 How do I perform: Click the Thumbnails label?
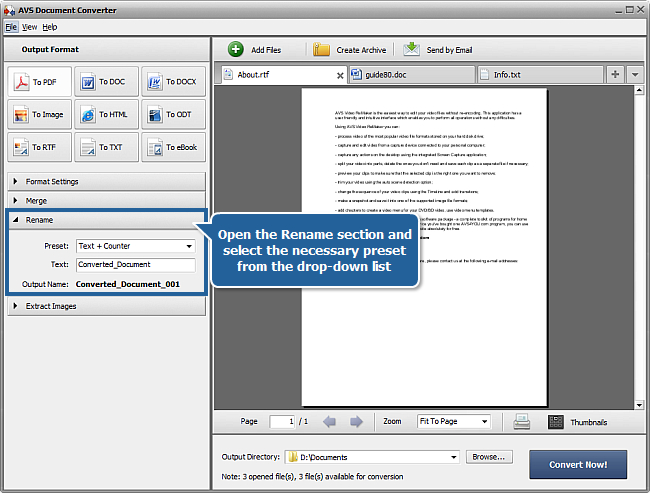[x=589, y=422]
